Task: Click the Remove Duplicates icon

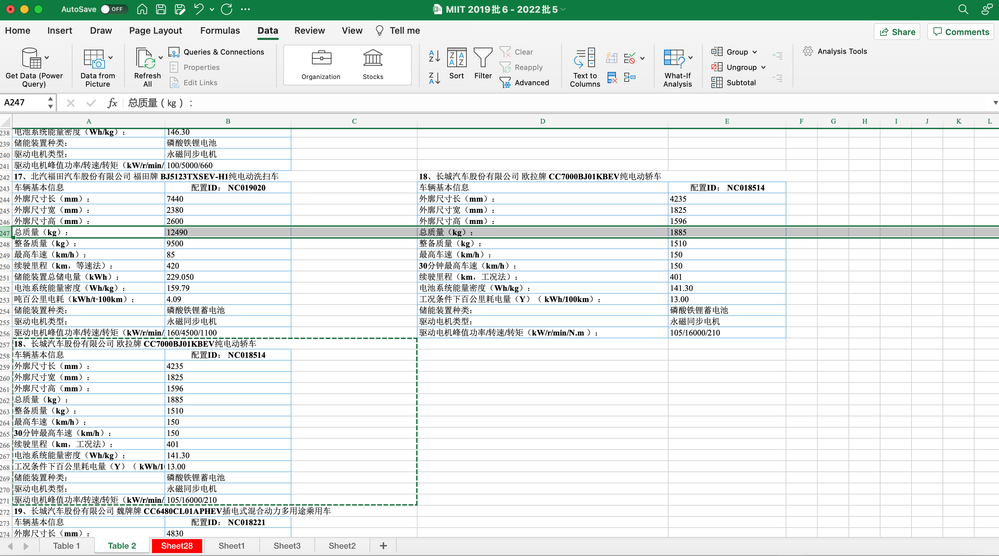Action: (612, 78)
